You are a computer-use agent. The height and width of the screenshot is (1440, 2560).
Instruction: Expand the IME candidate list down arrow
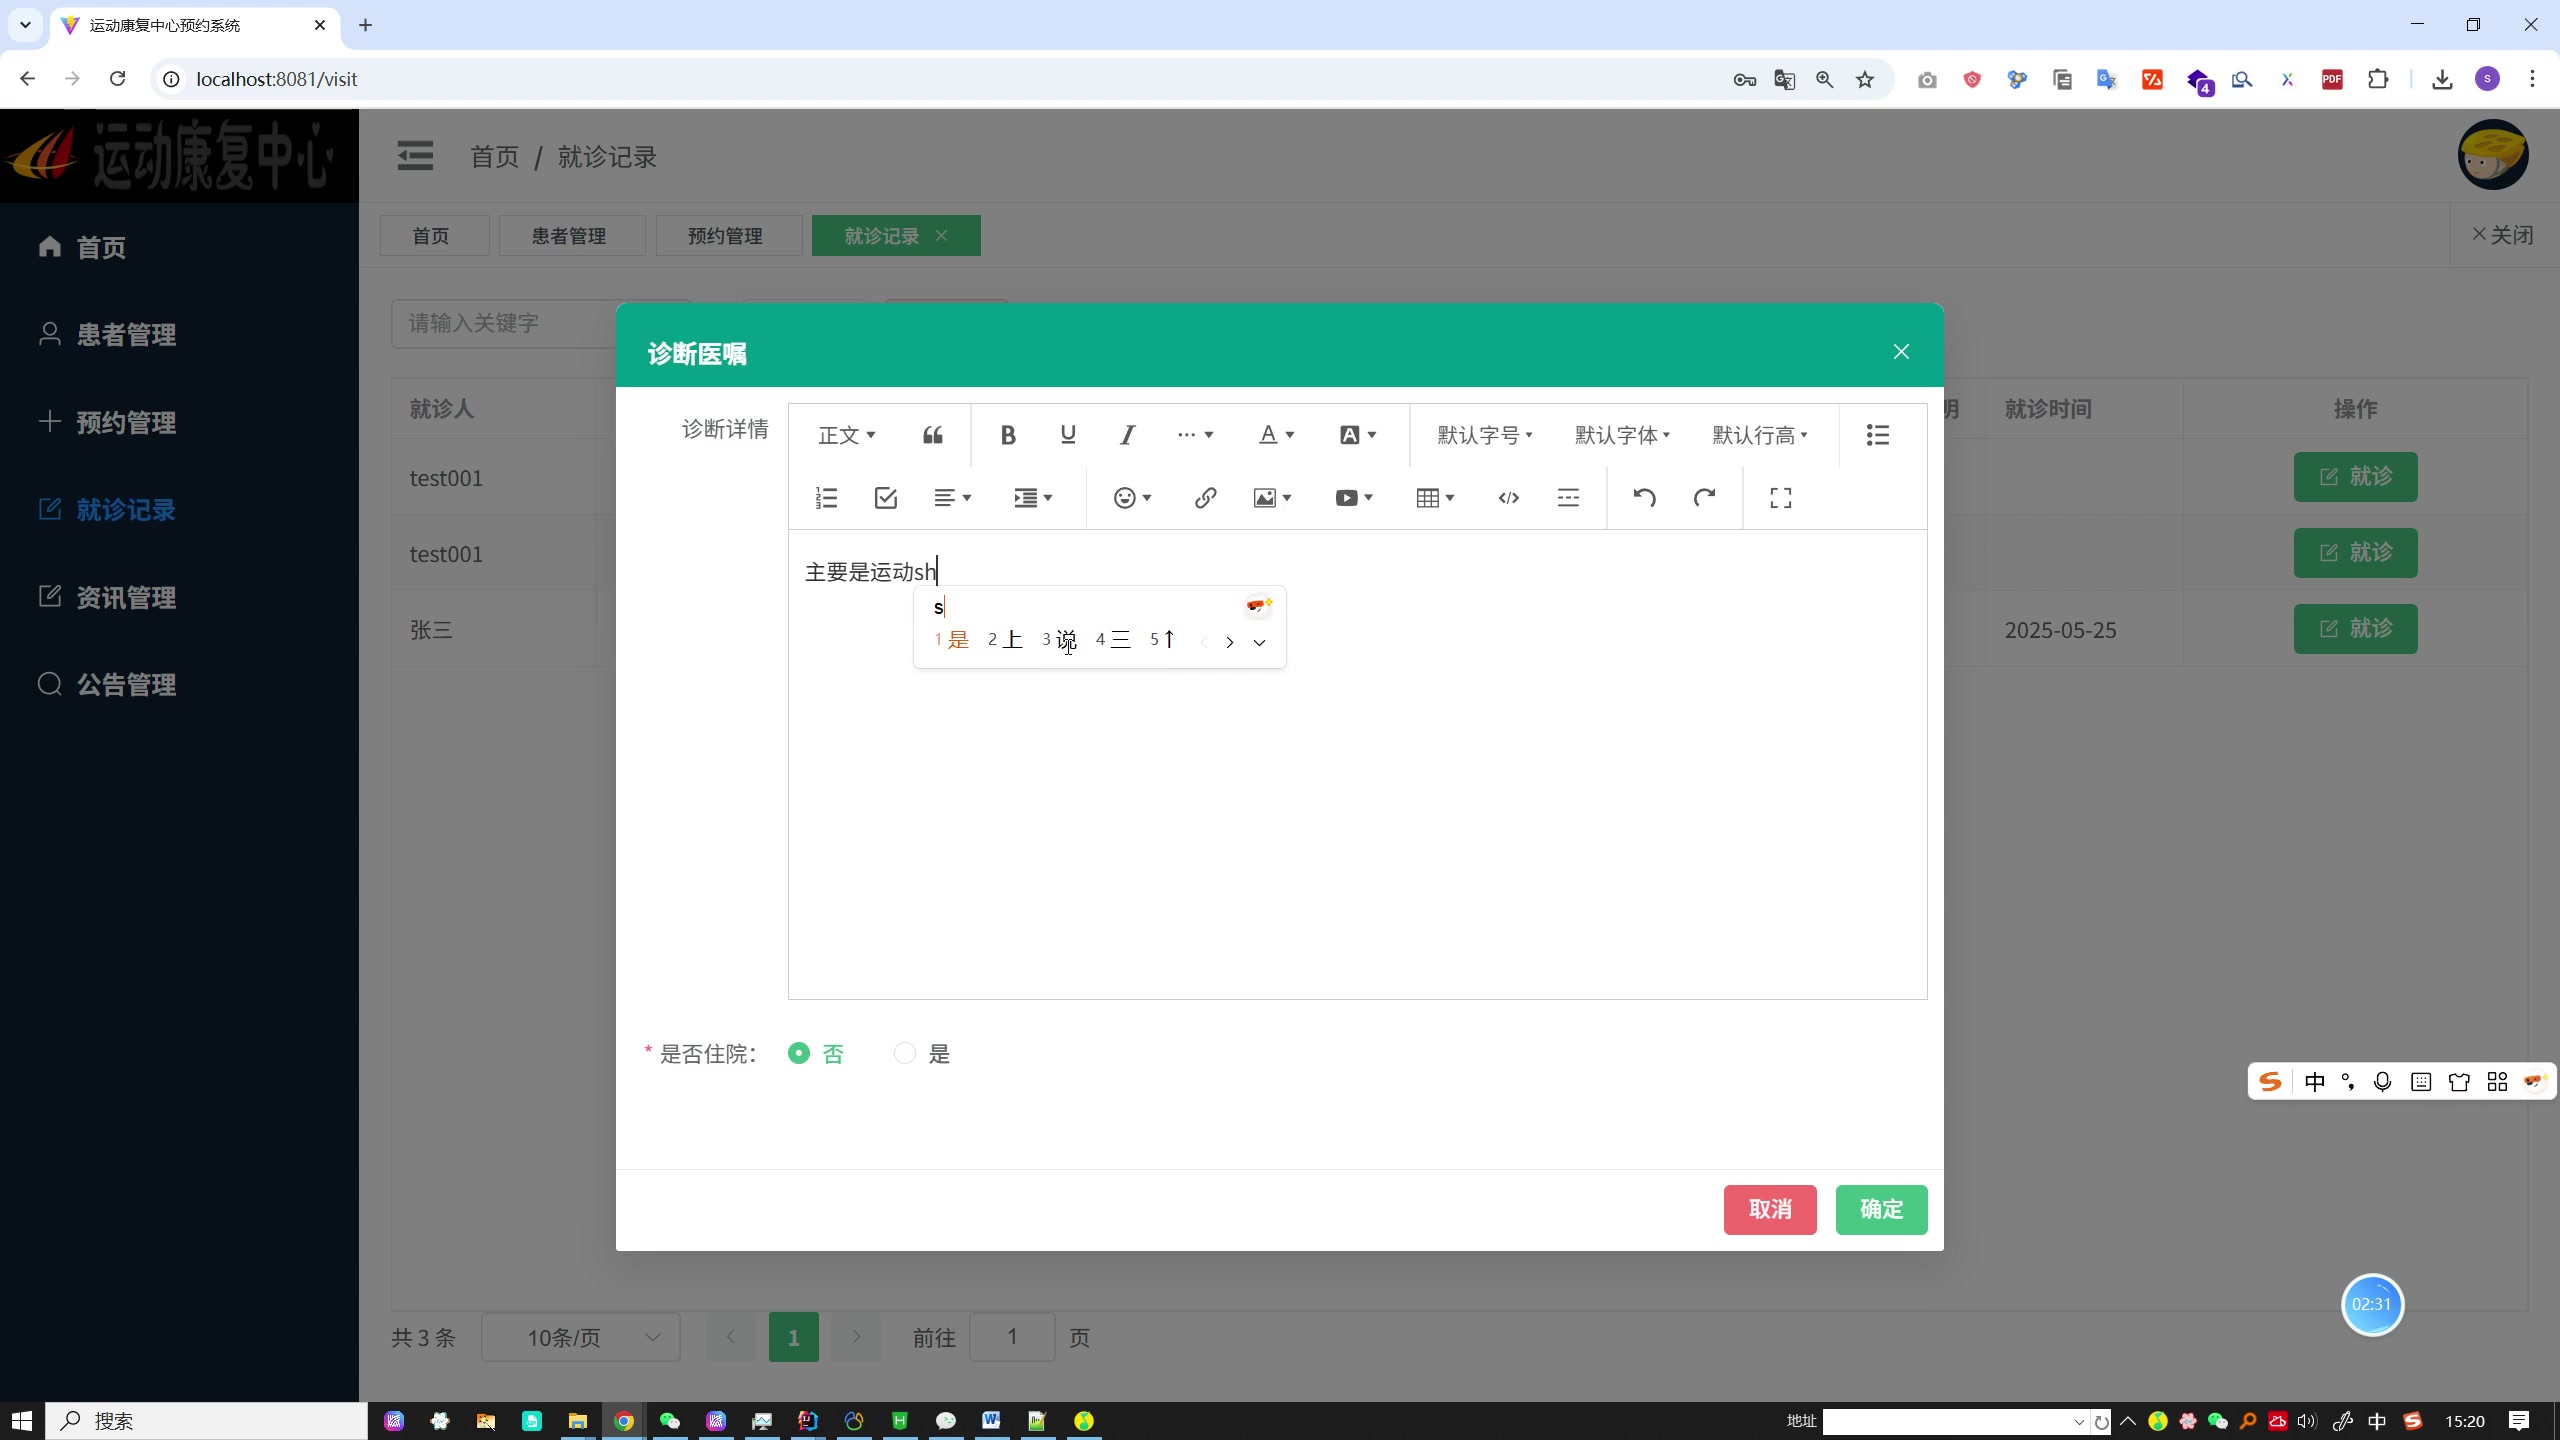click(1259, 642)
